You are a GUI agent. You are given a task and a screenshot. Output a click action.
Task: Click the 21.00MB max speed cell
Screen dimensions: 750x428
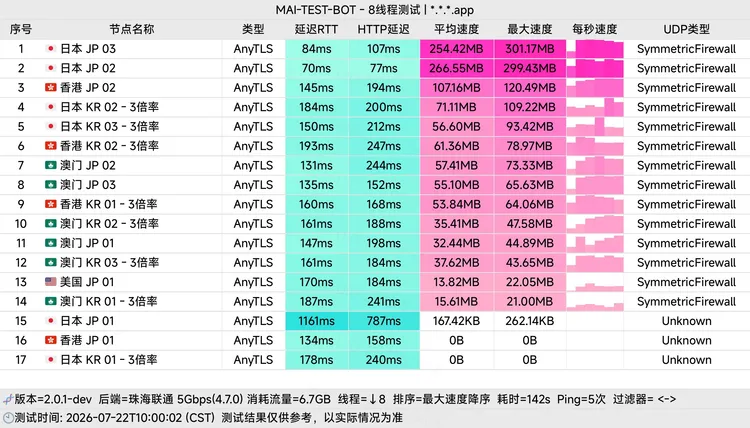[529, 301]
